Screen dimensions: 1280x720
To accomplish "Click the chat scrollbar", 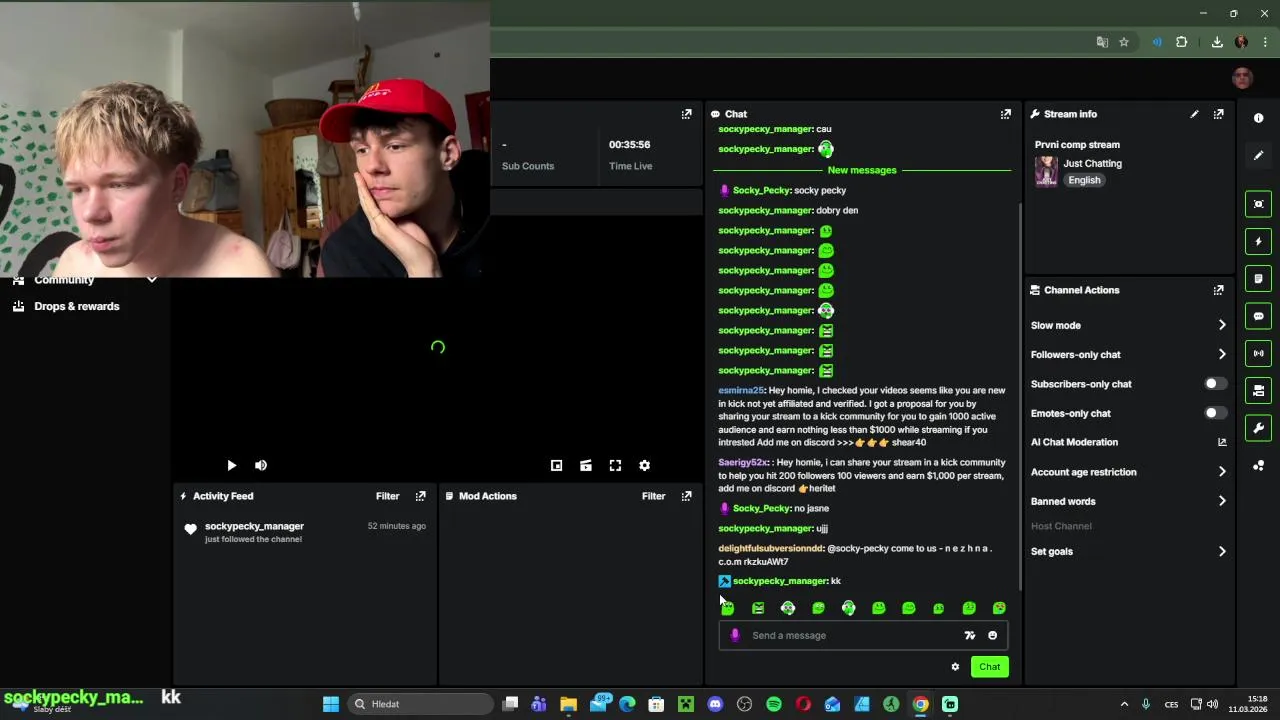I will (x=1019, y=395).
